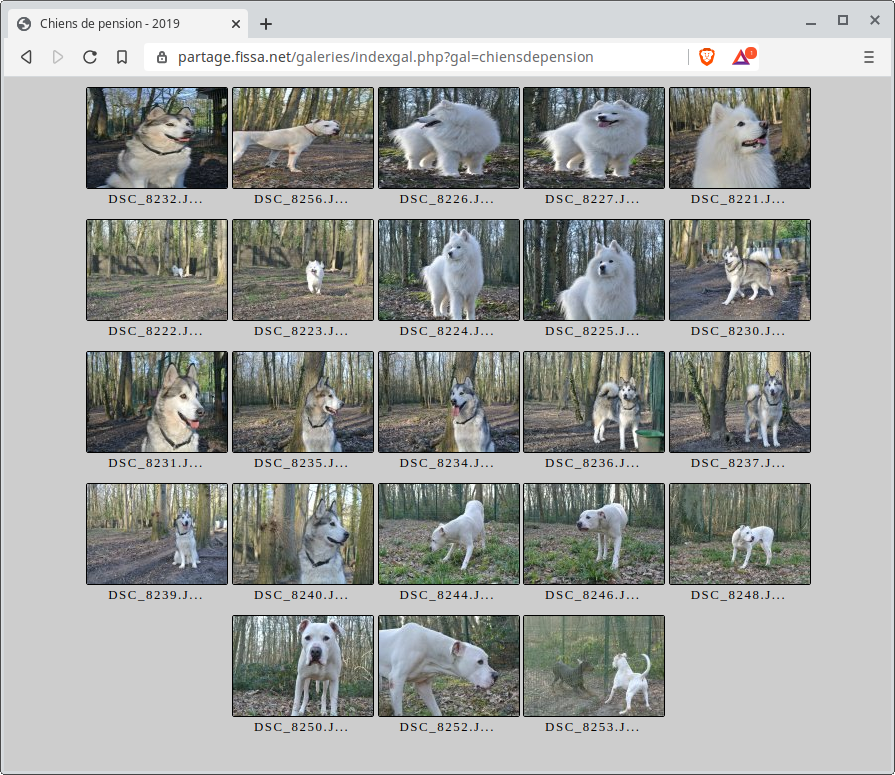Click the DSC_8224.J... caption
Viewport: 895px width, 775px height.
(446, 331)
